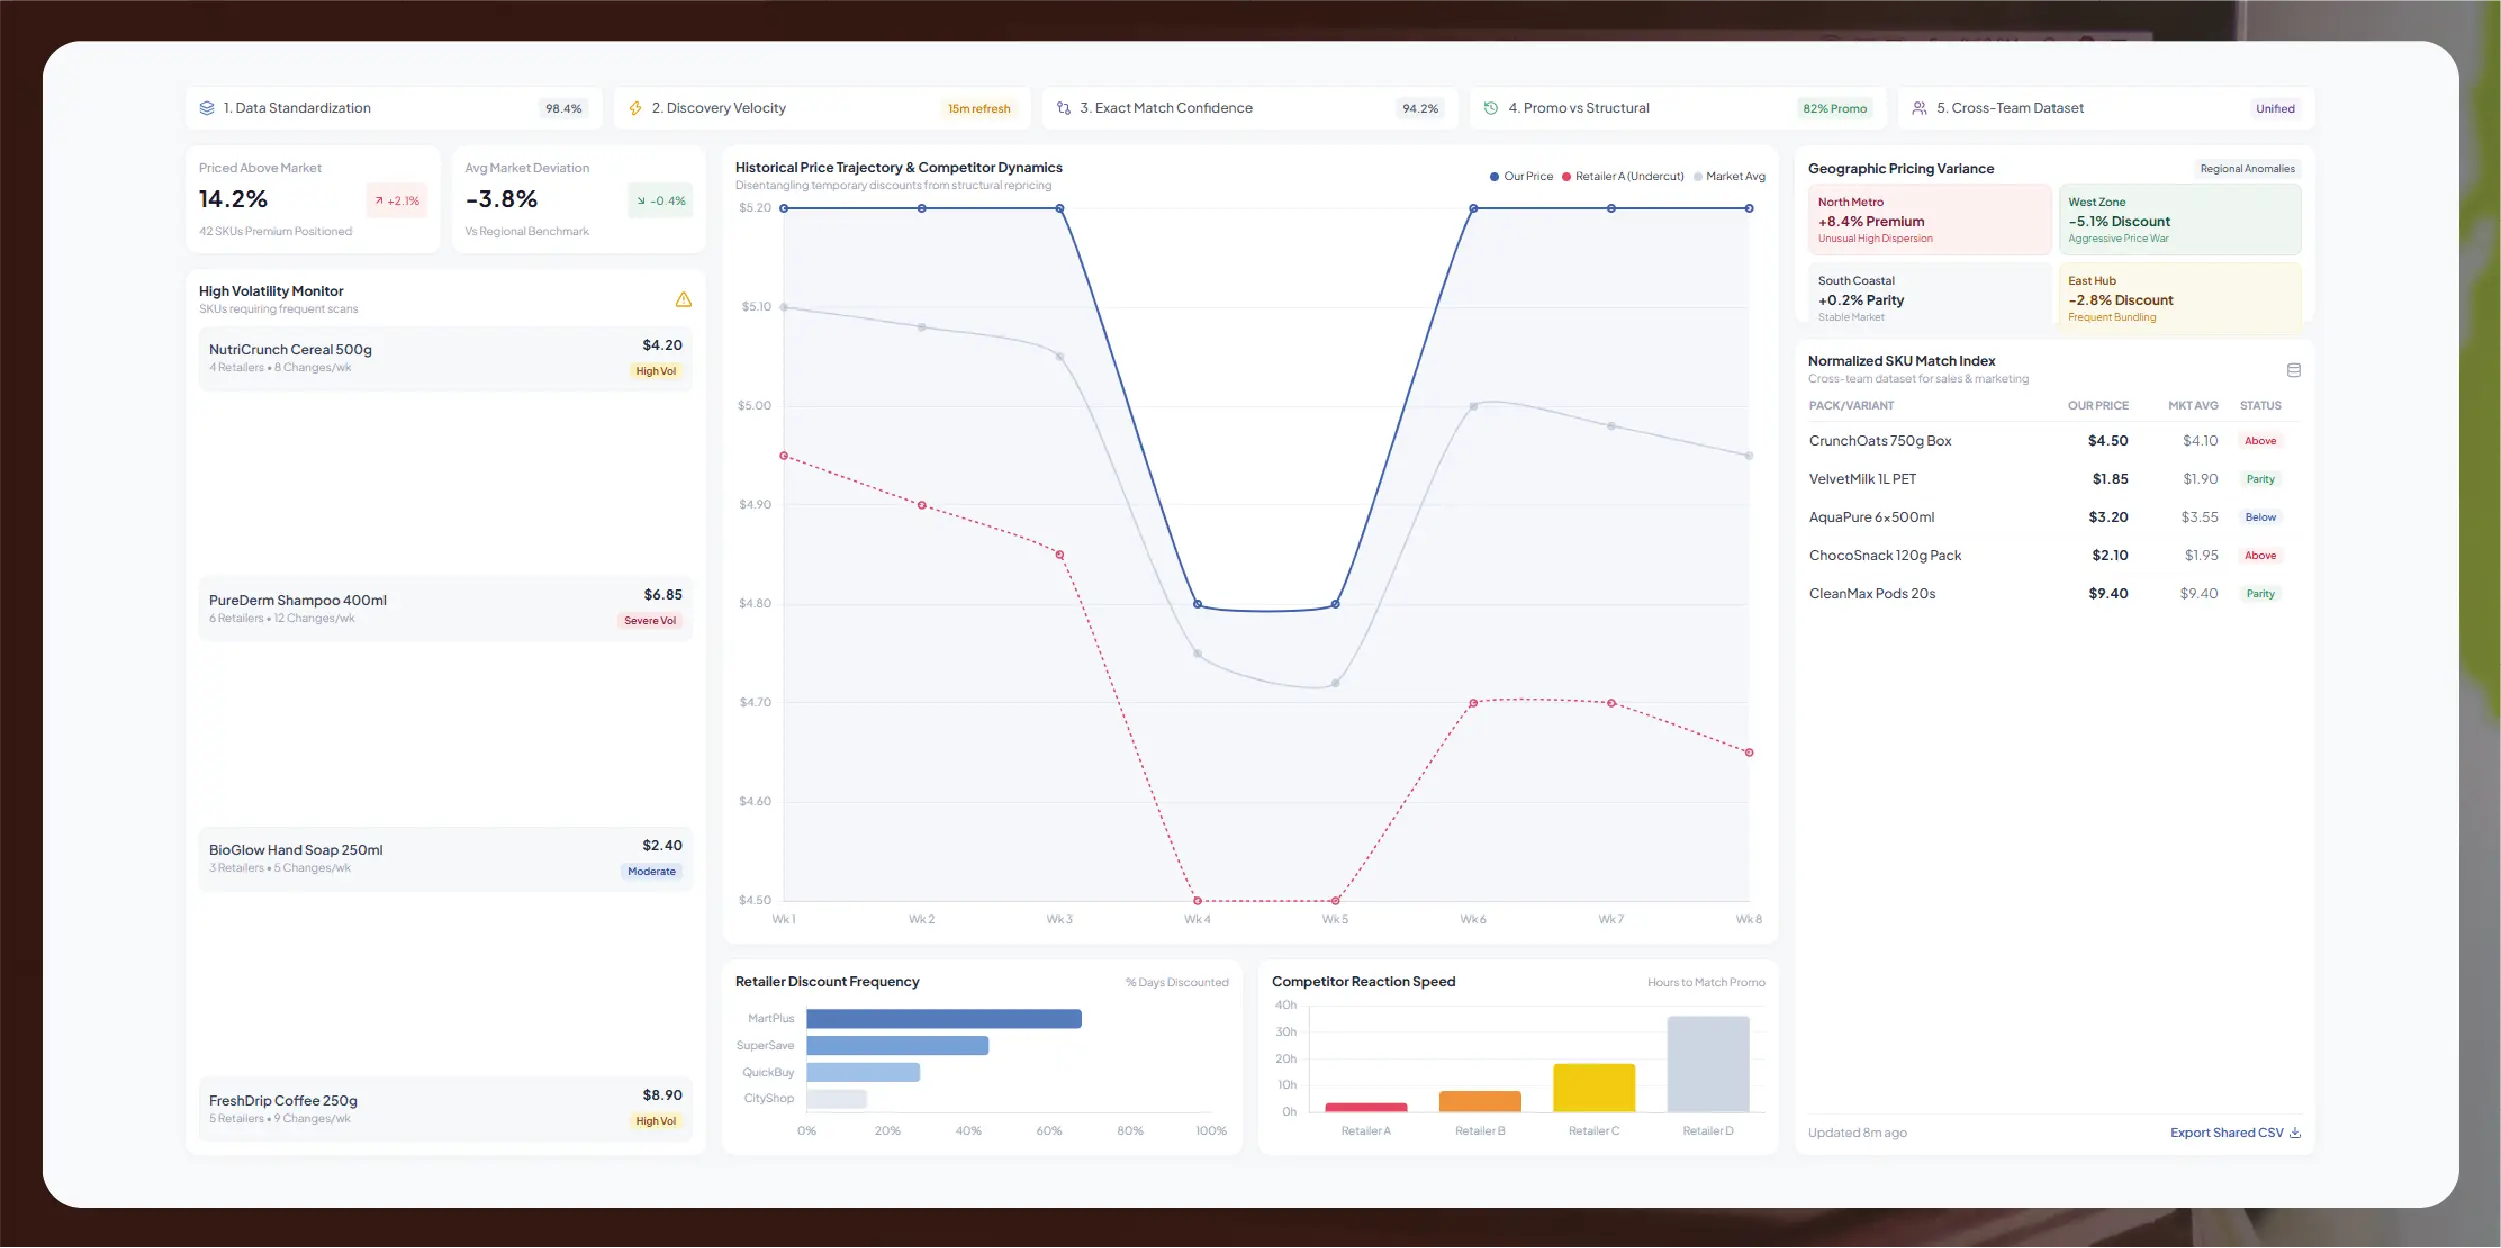Image resolution: width=2501 pixels, height=1248 pixels.
Task: Click the Discovery Velocity lightning icon
Action: click(x=635, y=108)
